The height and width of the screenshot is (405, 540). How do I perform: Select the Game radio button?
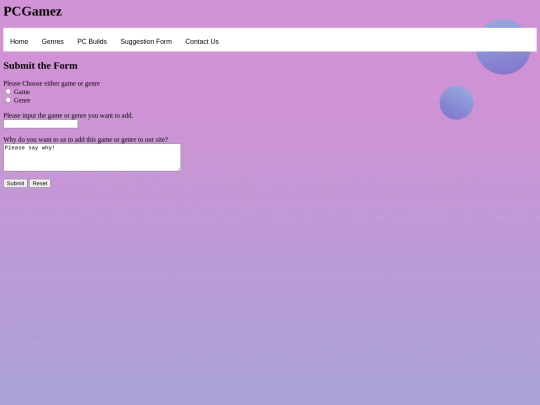pos(8,91)
